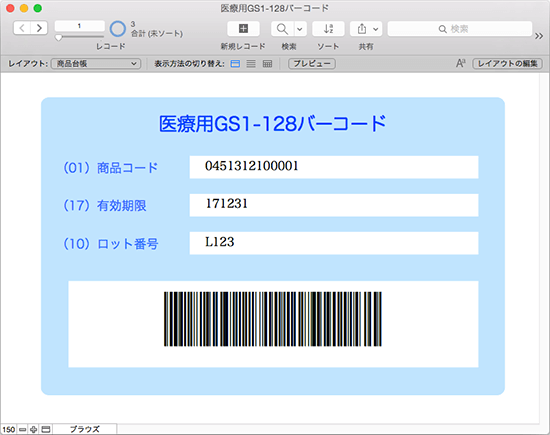Click the (10) ロット番号 label
This screenshot has height=435, width=550.
[x=110, y=243]
